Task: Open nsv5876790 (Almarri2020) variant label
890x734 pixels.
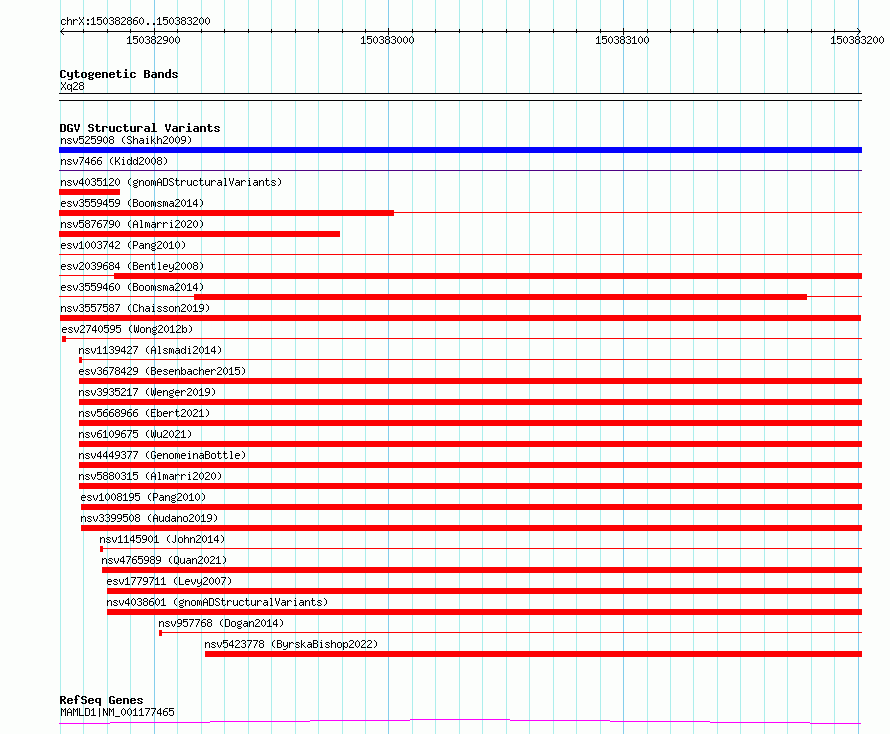Action: tap(132, 224)
